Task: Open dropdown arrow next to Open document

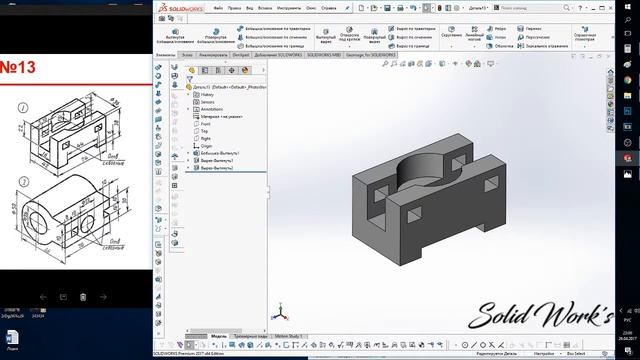Action: pyautogui.click(x=380, y=8)
